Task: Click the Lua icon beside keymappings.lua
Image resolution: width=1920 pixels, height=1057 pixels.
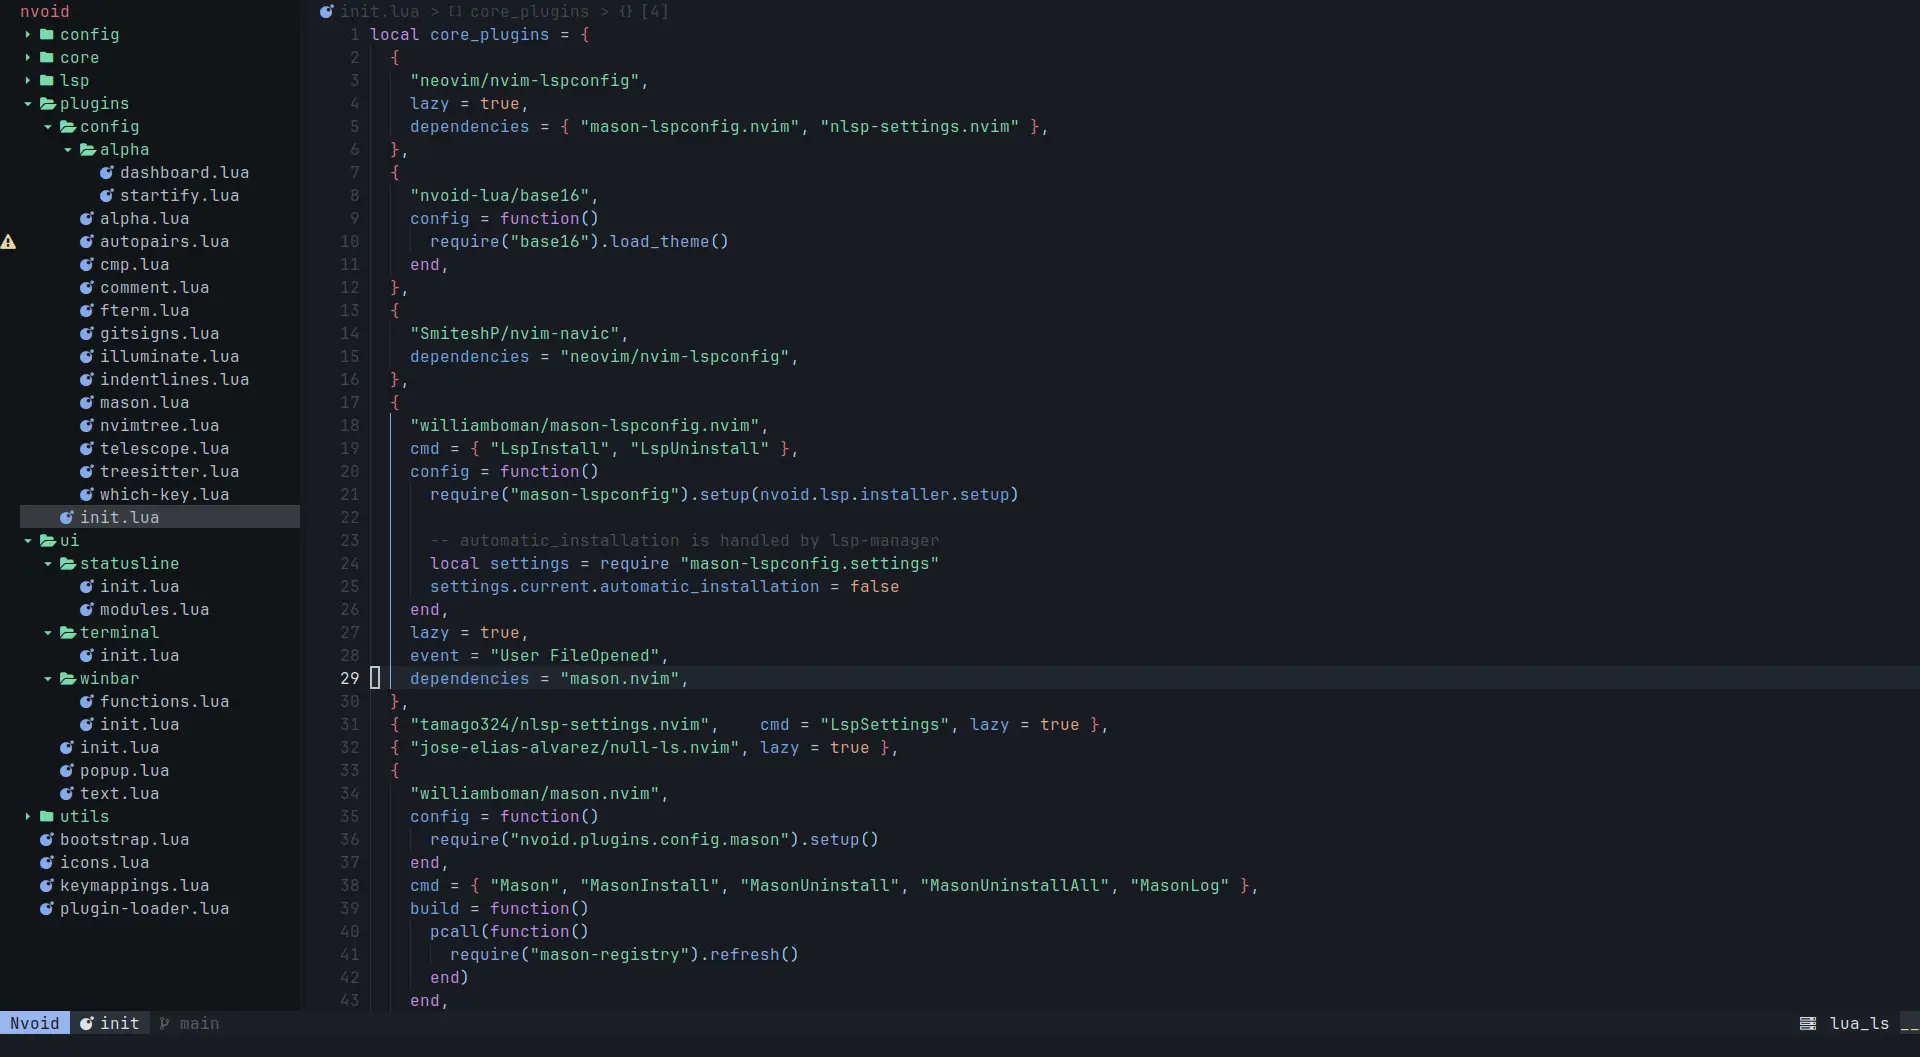Action: pyautogui.click(x=47, y=886)
